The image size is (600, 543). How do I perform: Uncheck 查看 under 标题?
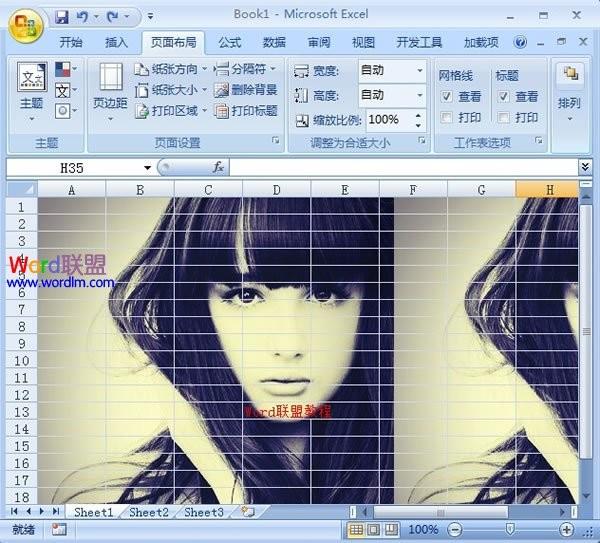pos(503,96)
